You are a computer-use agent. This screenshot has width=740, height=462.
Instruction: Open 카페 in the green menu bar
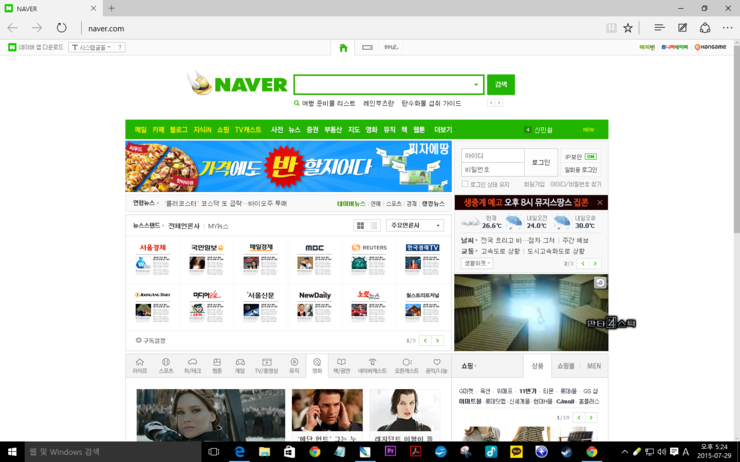pyautogui.click(x=159, y=130)
